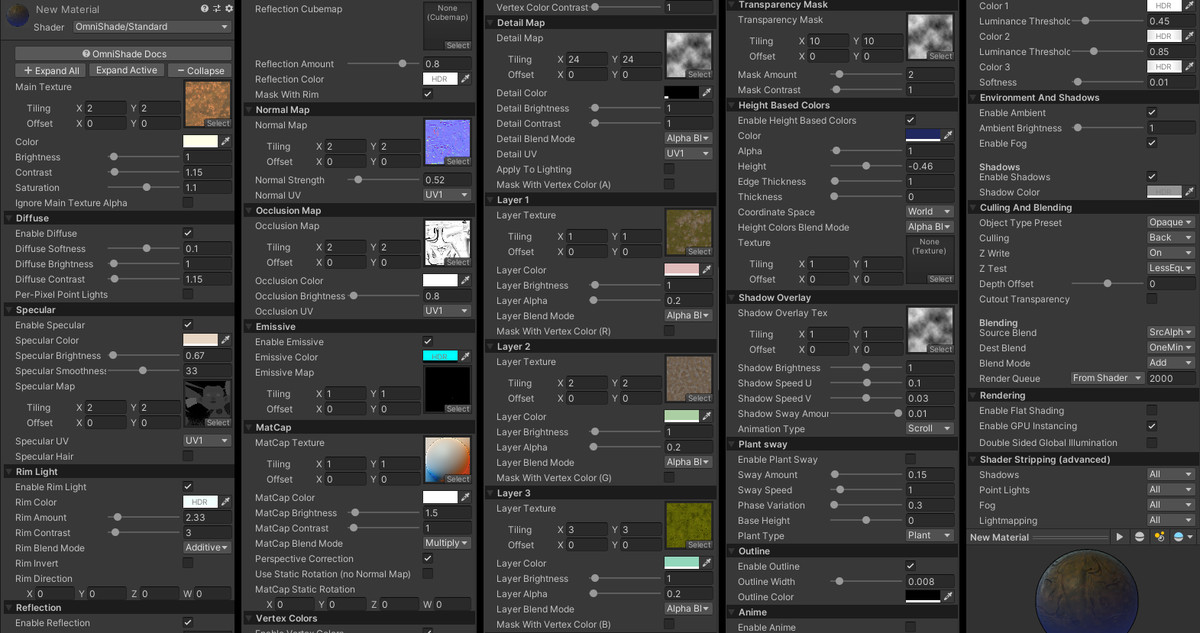Screen dimensions: 1200x633
Task: Collapse the Layer 2 section header
Action: coord(600,346)
